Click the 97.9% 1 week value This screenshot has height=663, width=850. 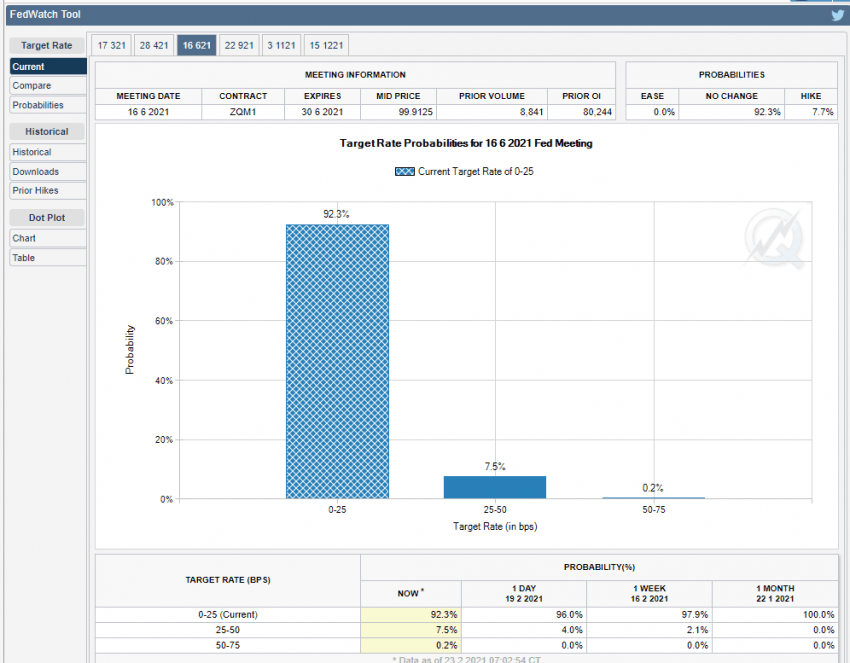click(x=695, y=615)
